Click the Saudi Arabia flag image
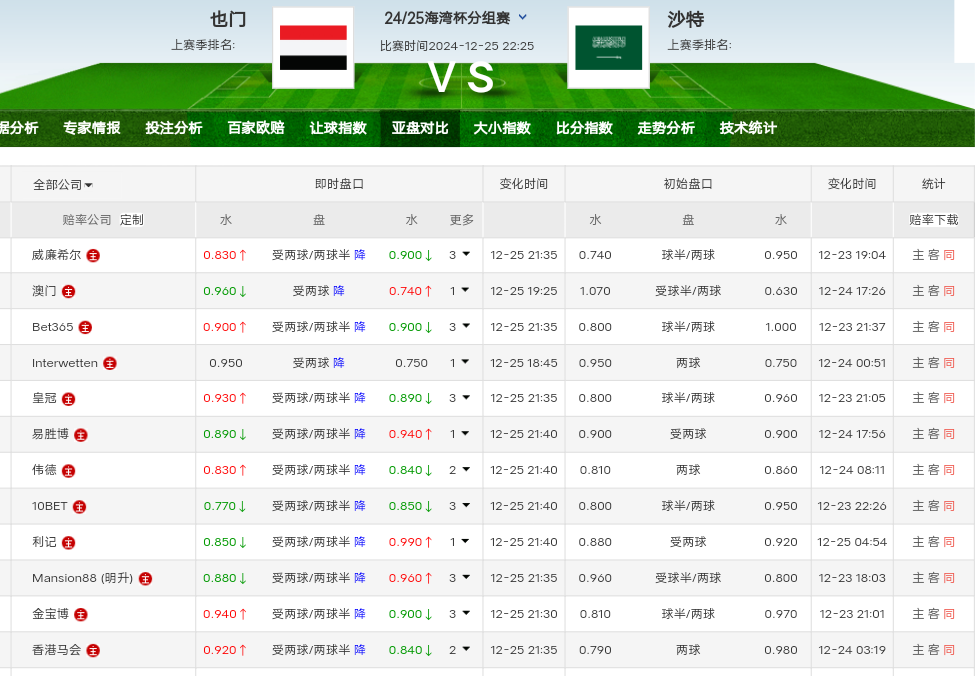Screen dimensions: 978x676 (x=608, y=47)
